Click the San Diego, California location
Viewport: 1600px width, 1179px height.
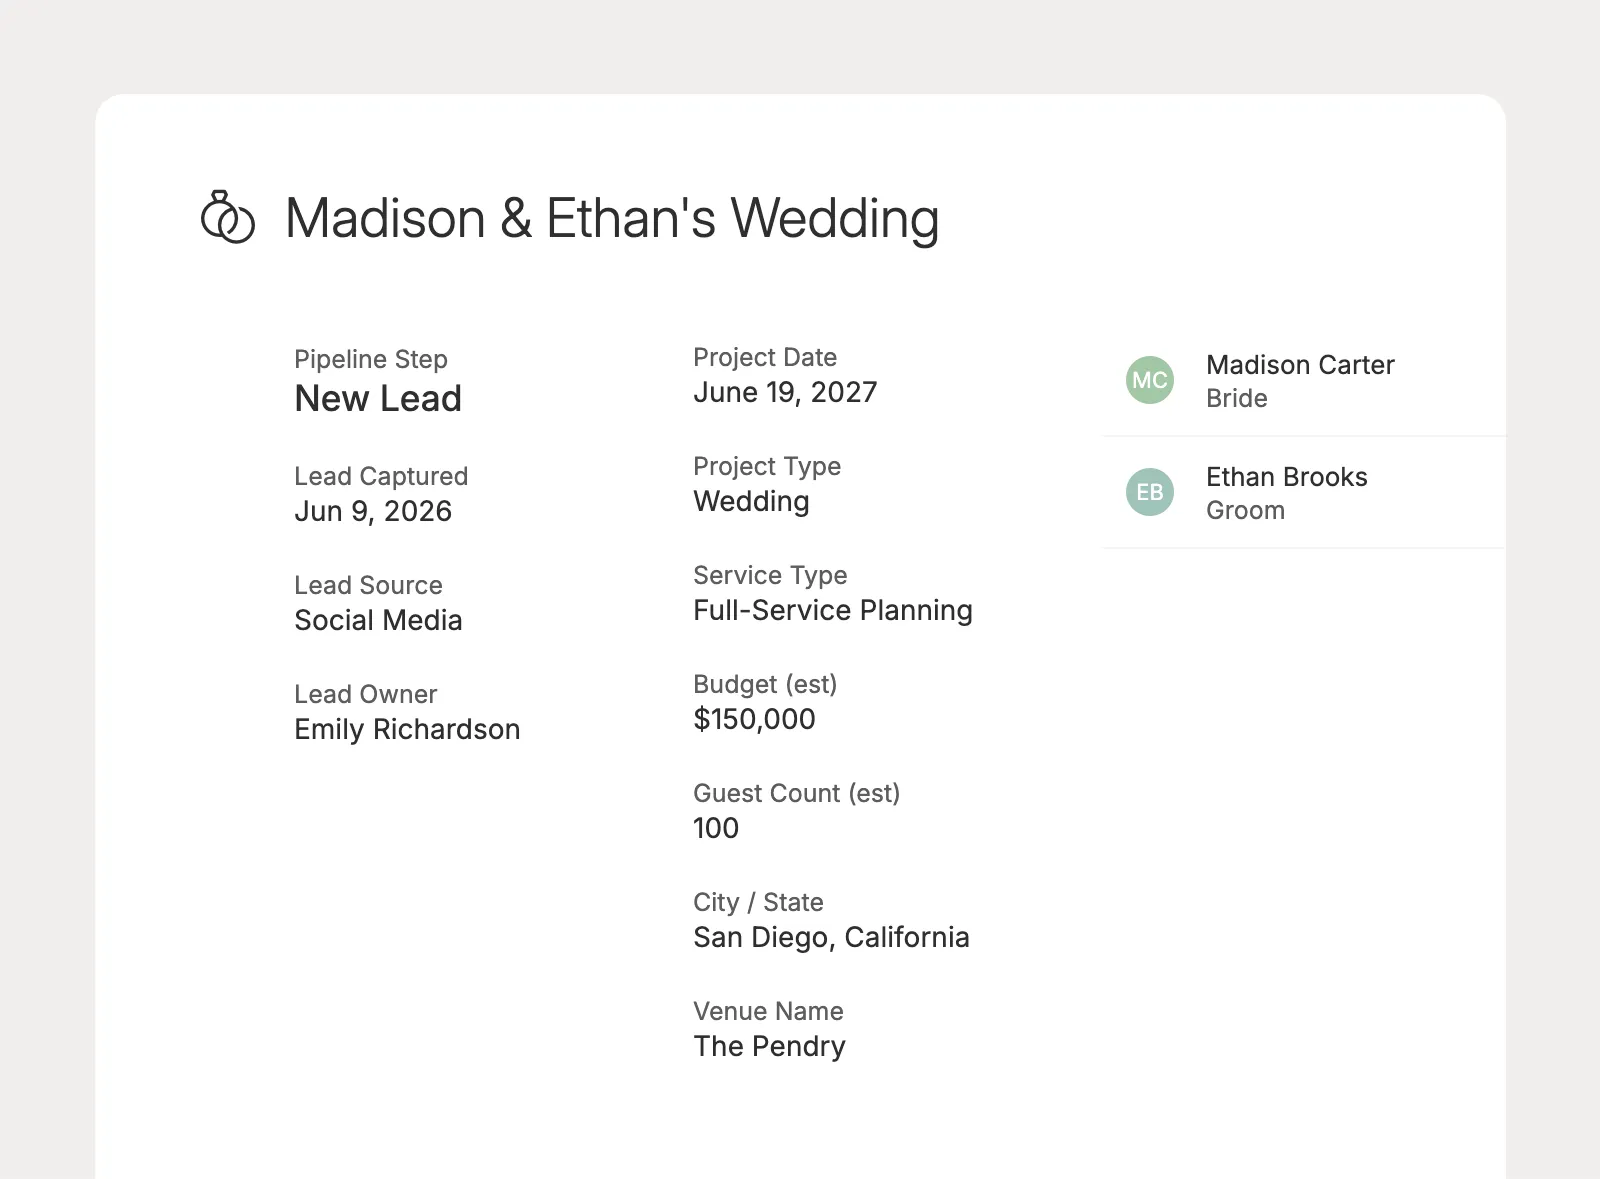click(x=831, y=937)
